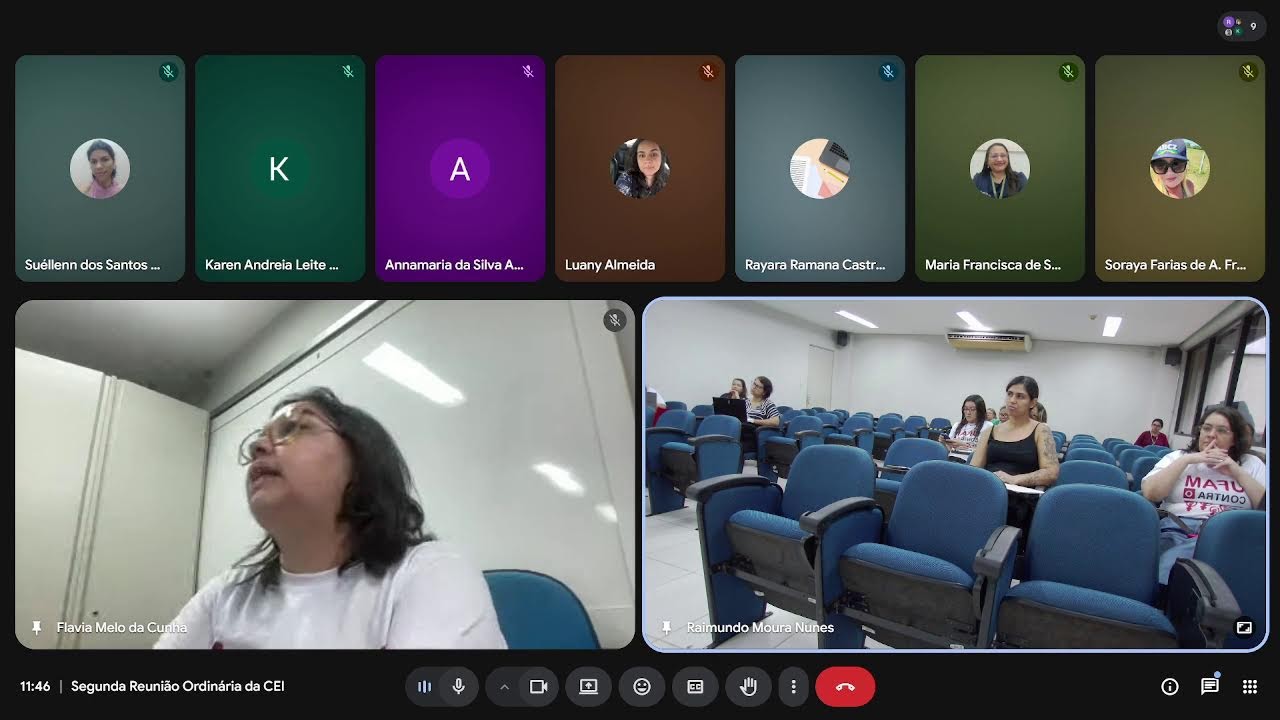Select Suélenn dos Santos participant tile

[x=100, y=168]
